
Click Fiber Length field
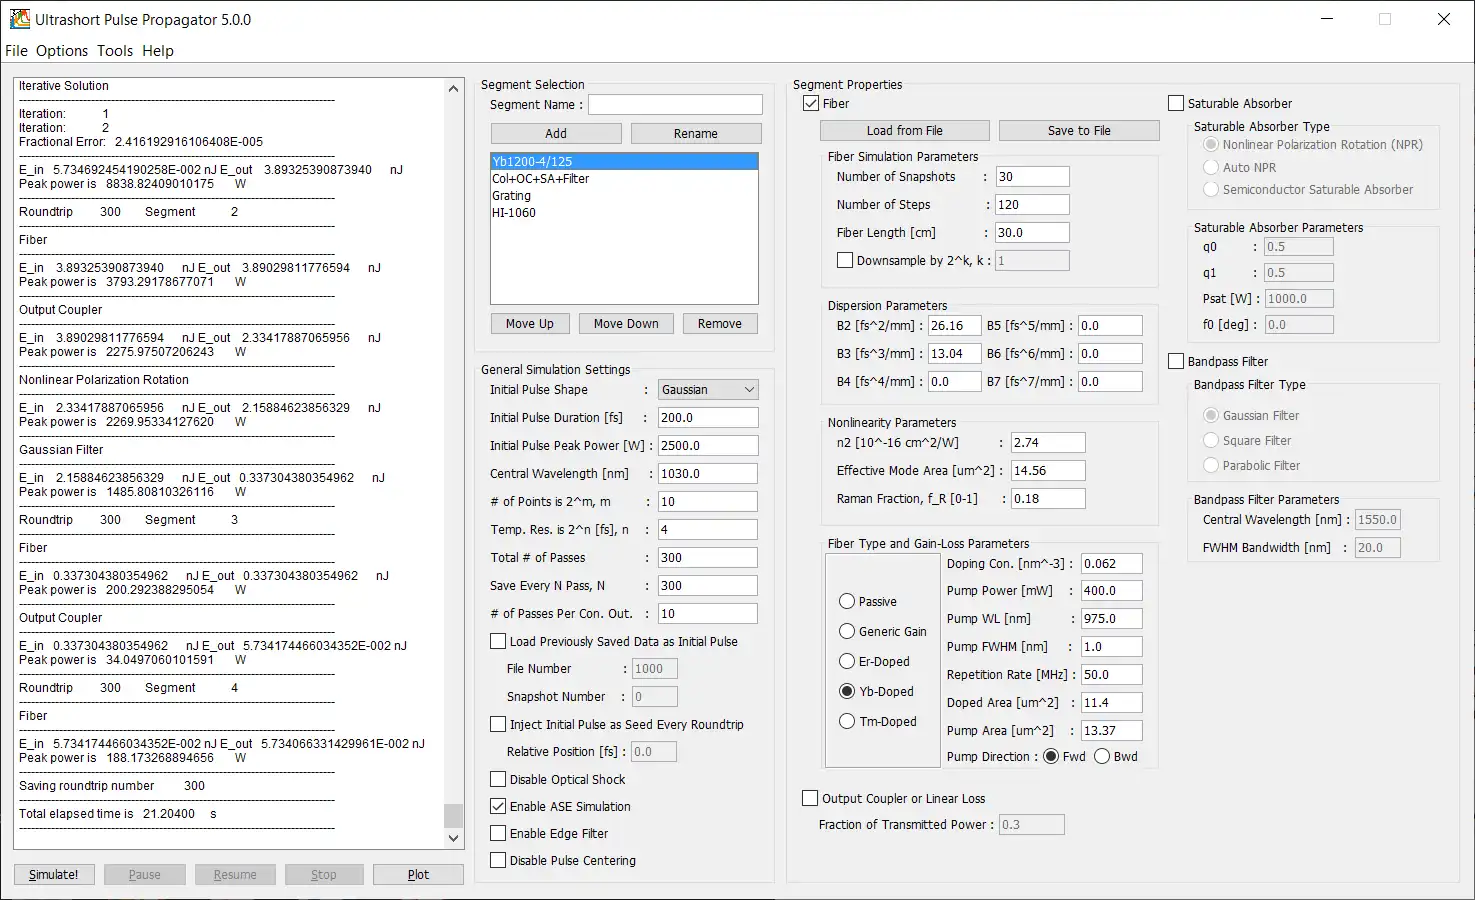1032,233
